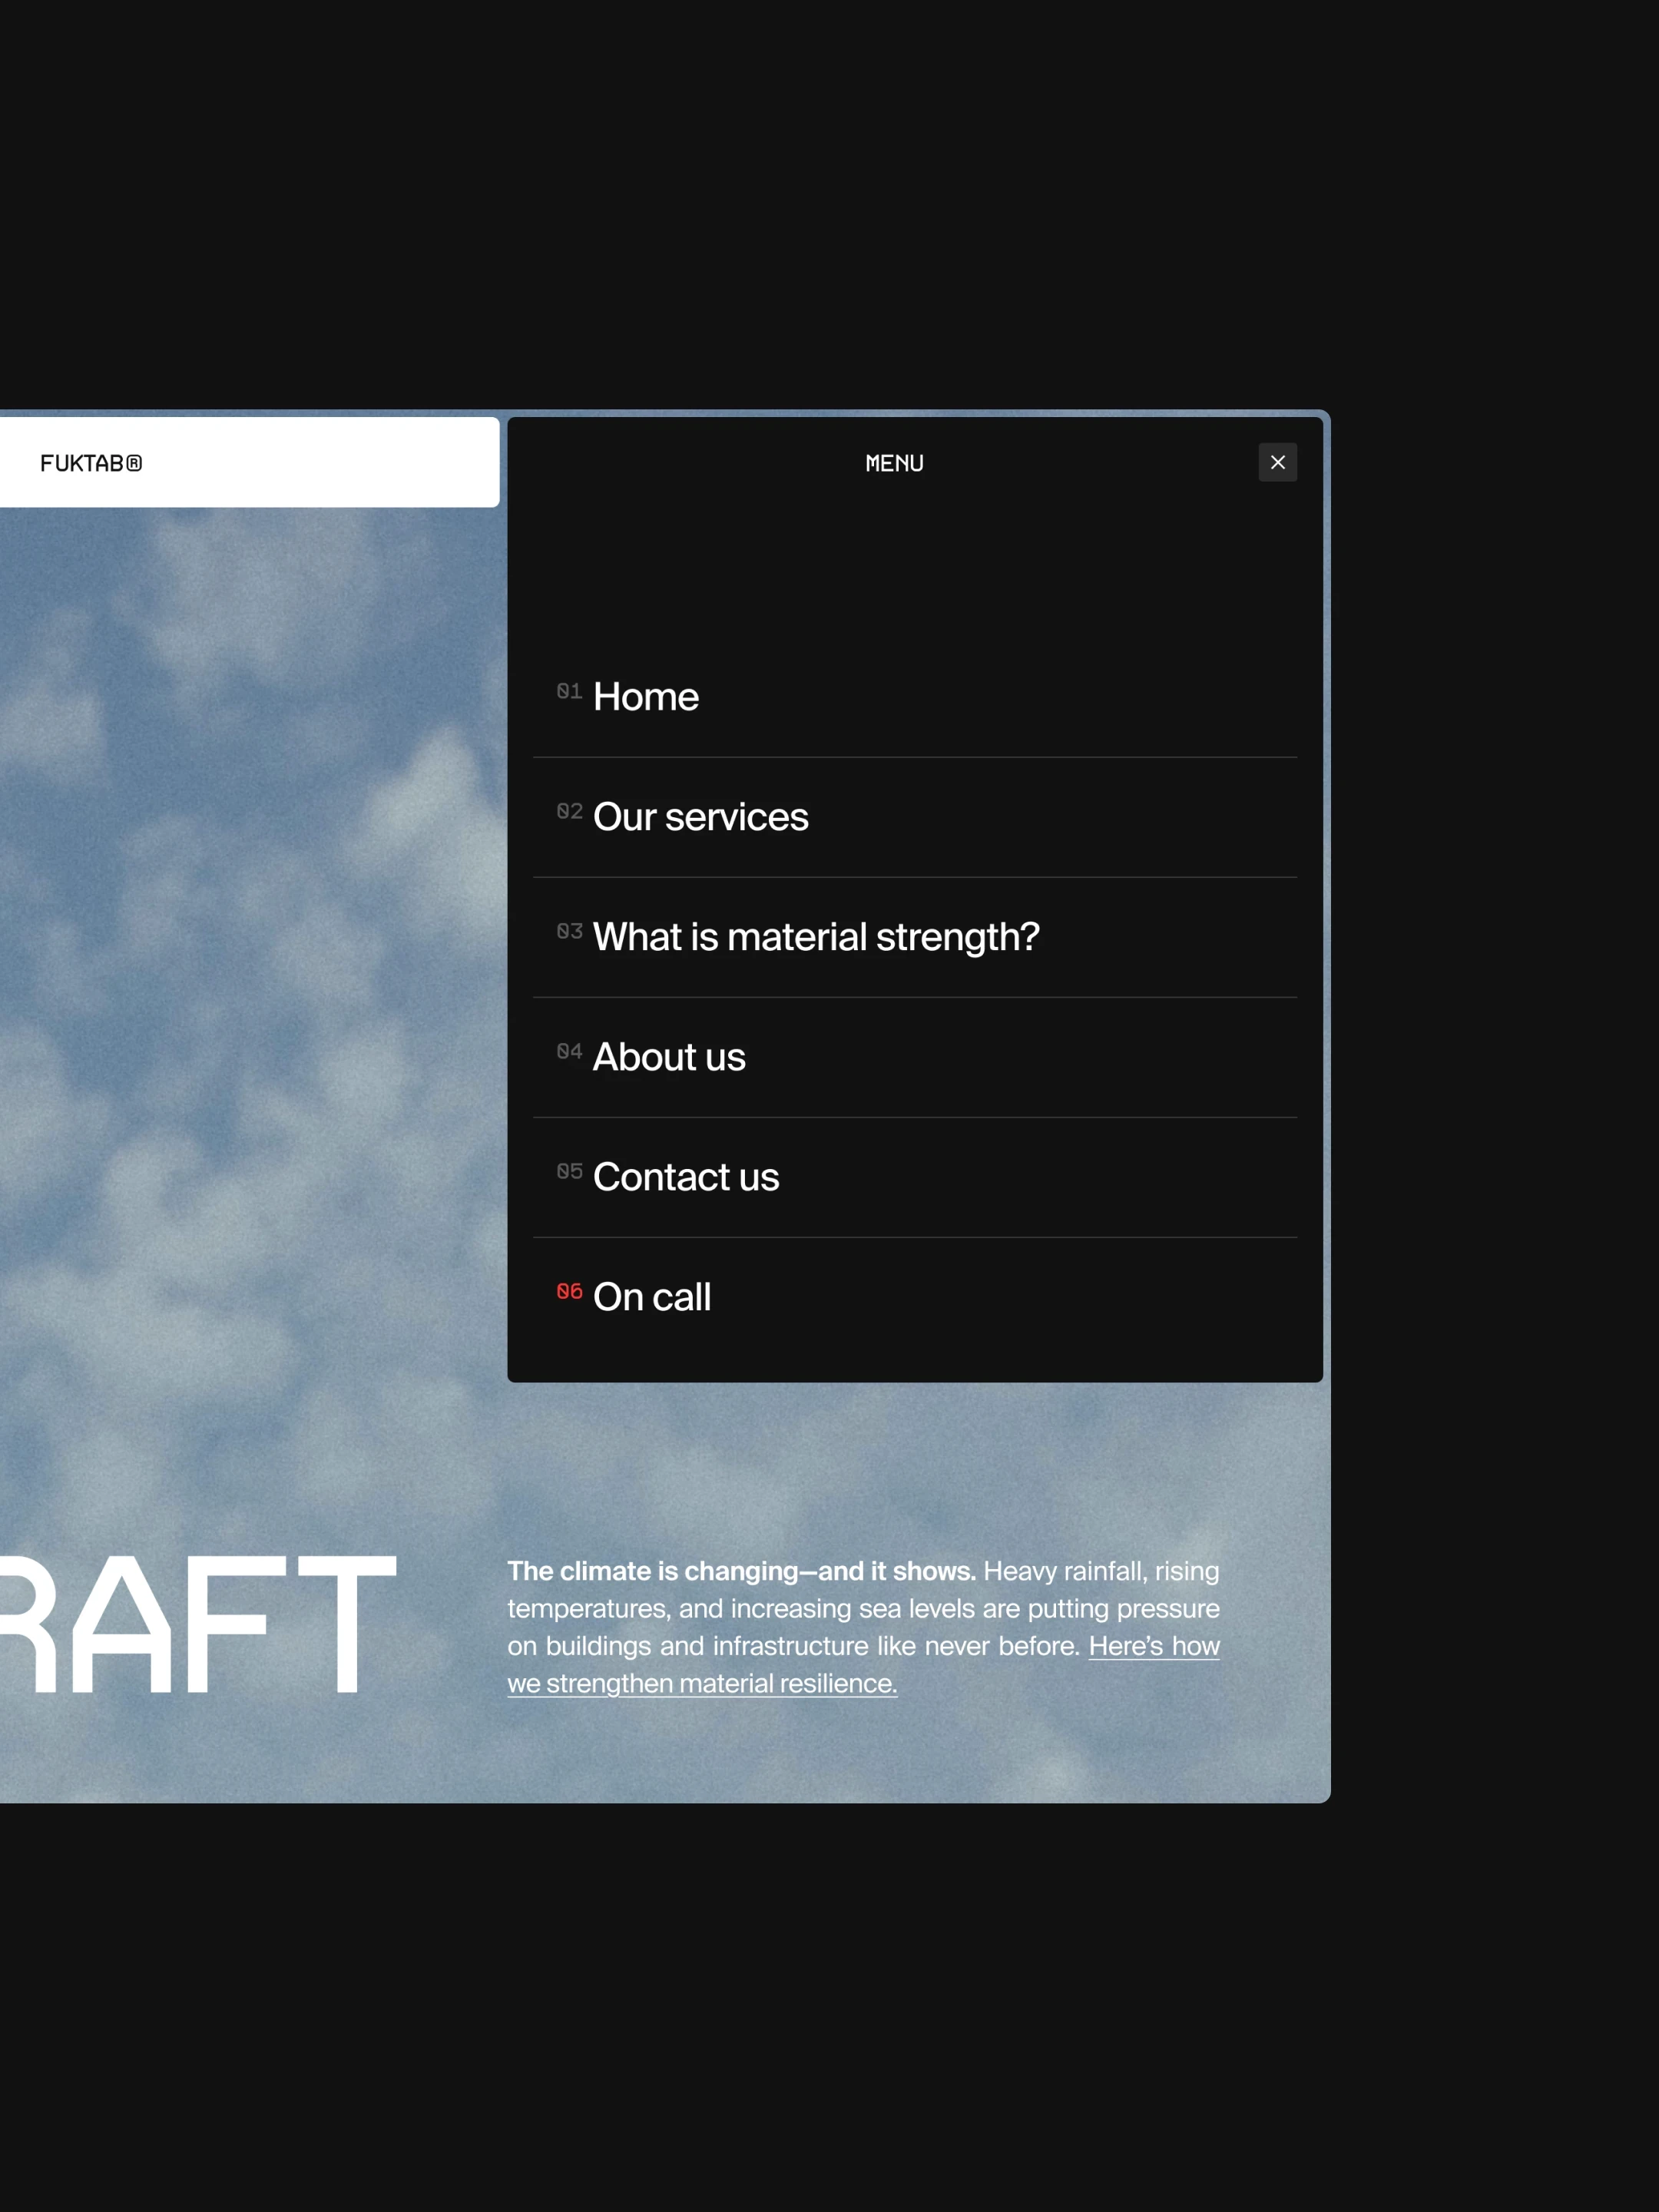The width and height of the screenshot is (1659, 2212).
Task: Click the 05 index number
Action: (569, 1171)
